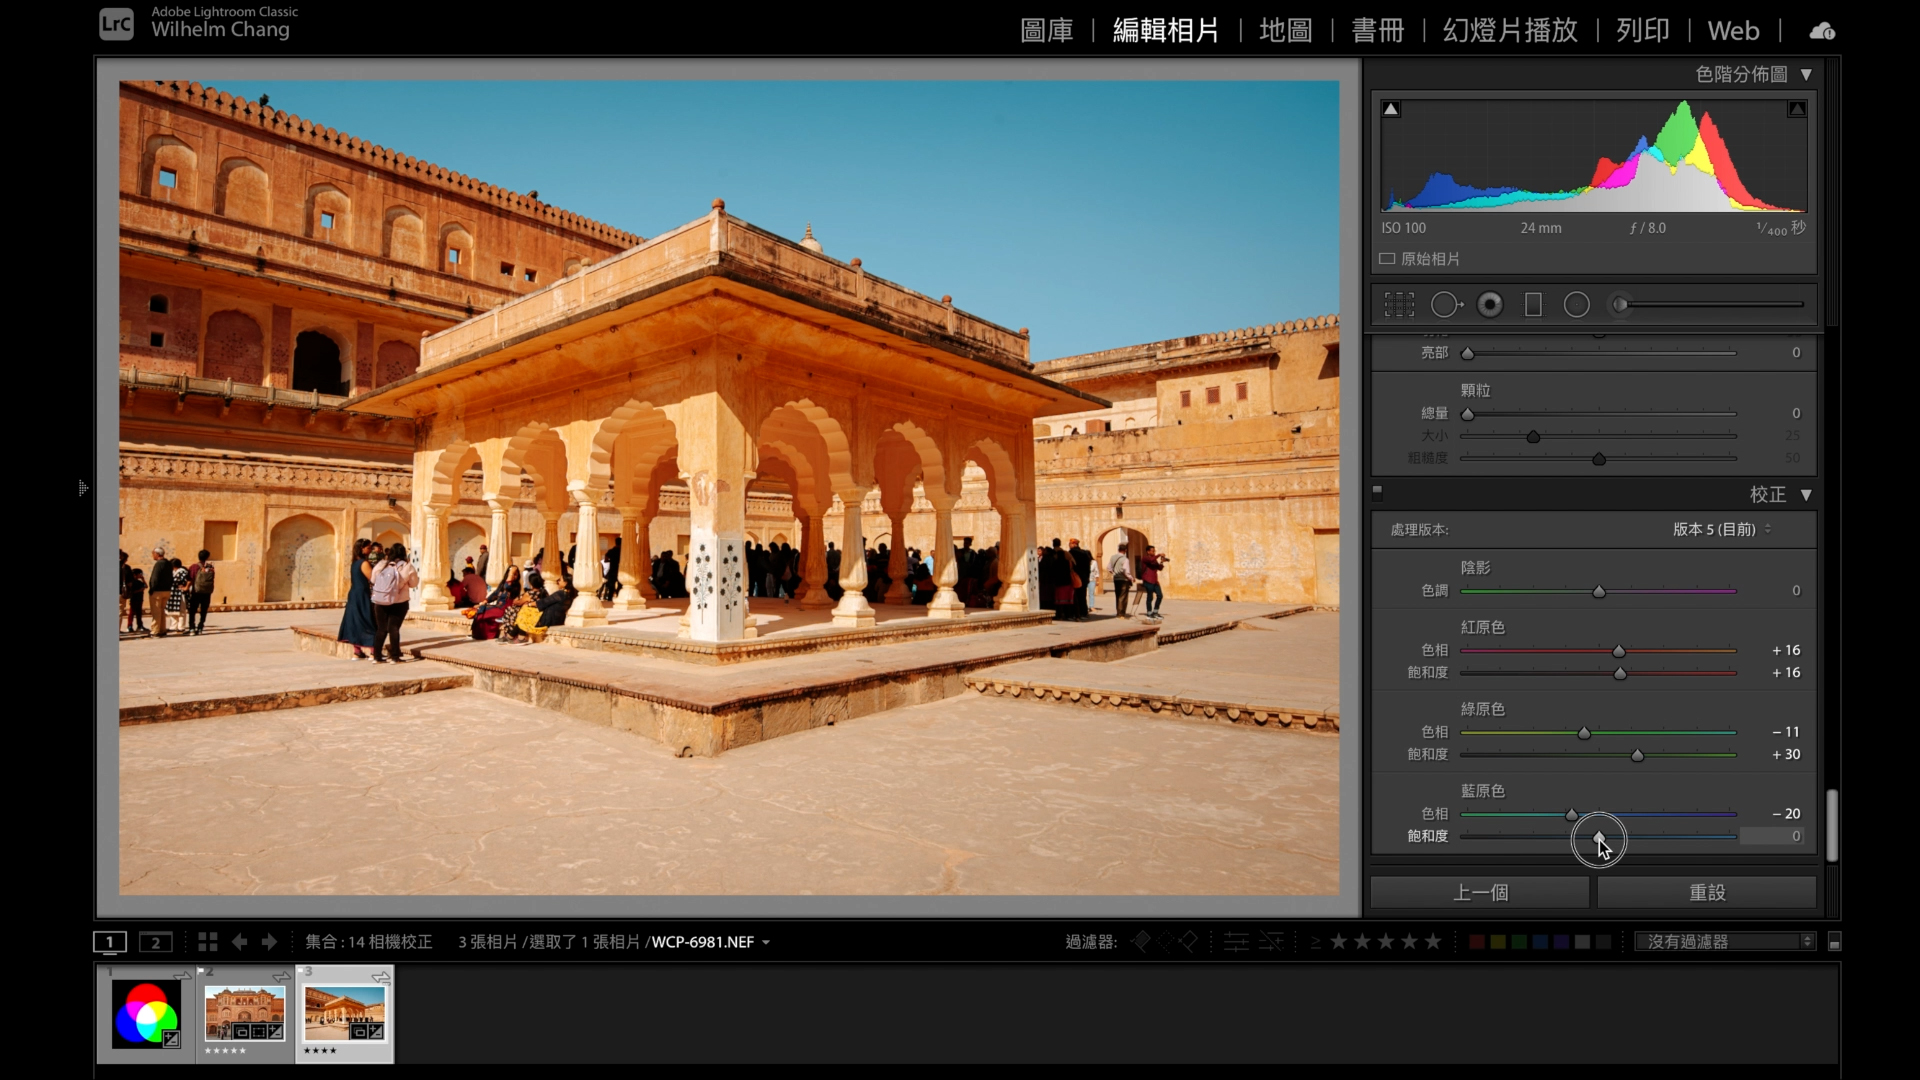This screenshot has height=1080, width=1920.
Task: Click the 重設 reset button
Action: [x=1706, y=892]
